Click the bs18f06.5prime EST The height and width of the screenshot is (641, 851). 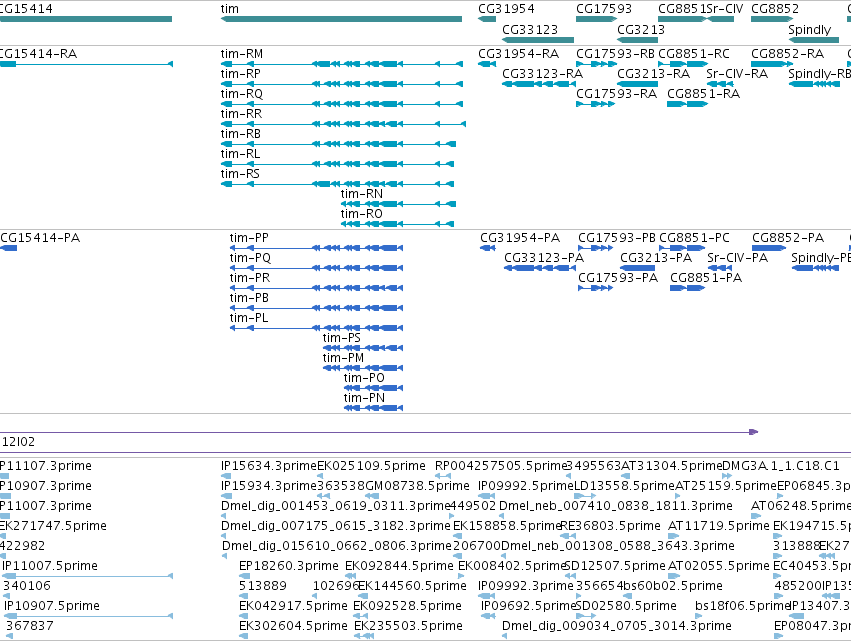coord(699,616)
